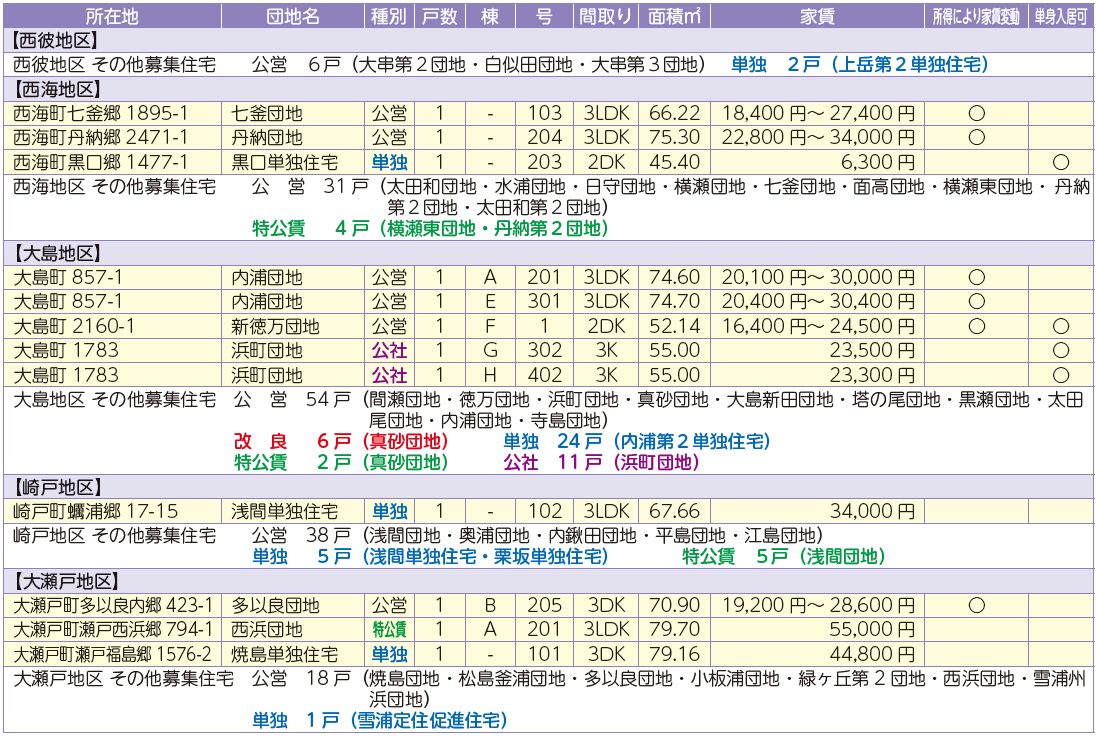Select the 【大島地区】 section heading
Screen dimensions: 1097x737
(x=56, y=253)
